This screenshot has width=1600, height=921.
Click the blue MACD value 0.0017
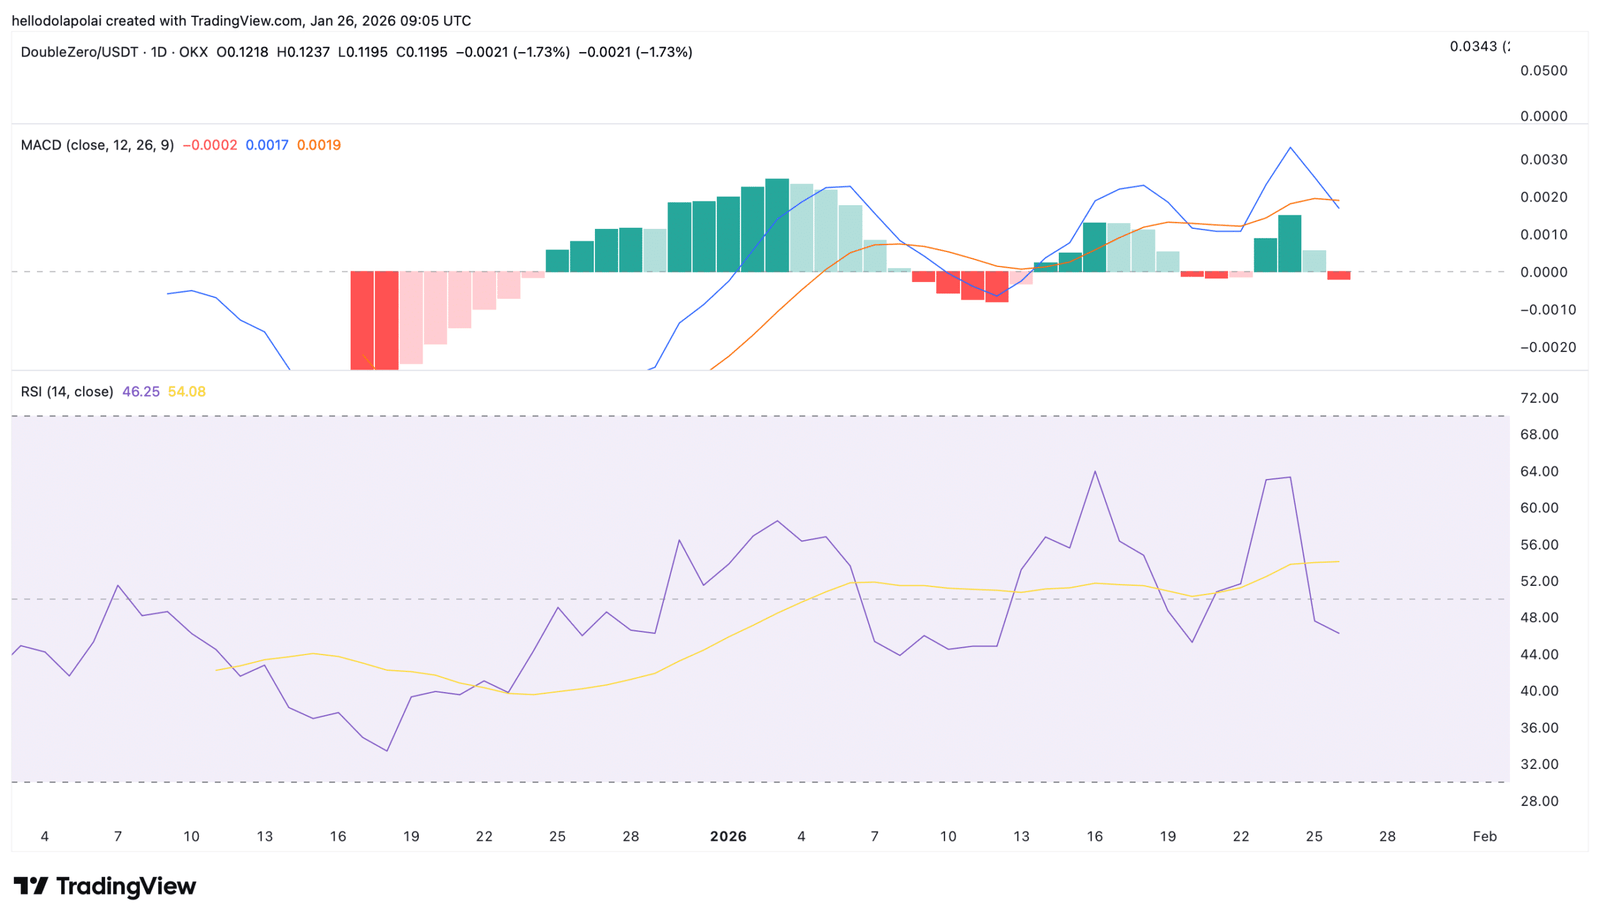(x=267, y=145)
